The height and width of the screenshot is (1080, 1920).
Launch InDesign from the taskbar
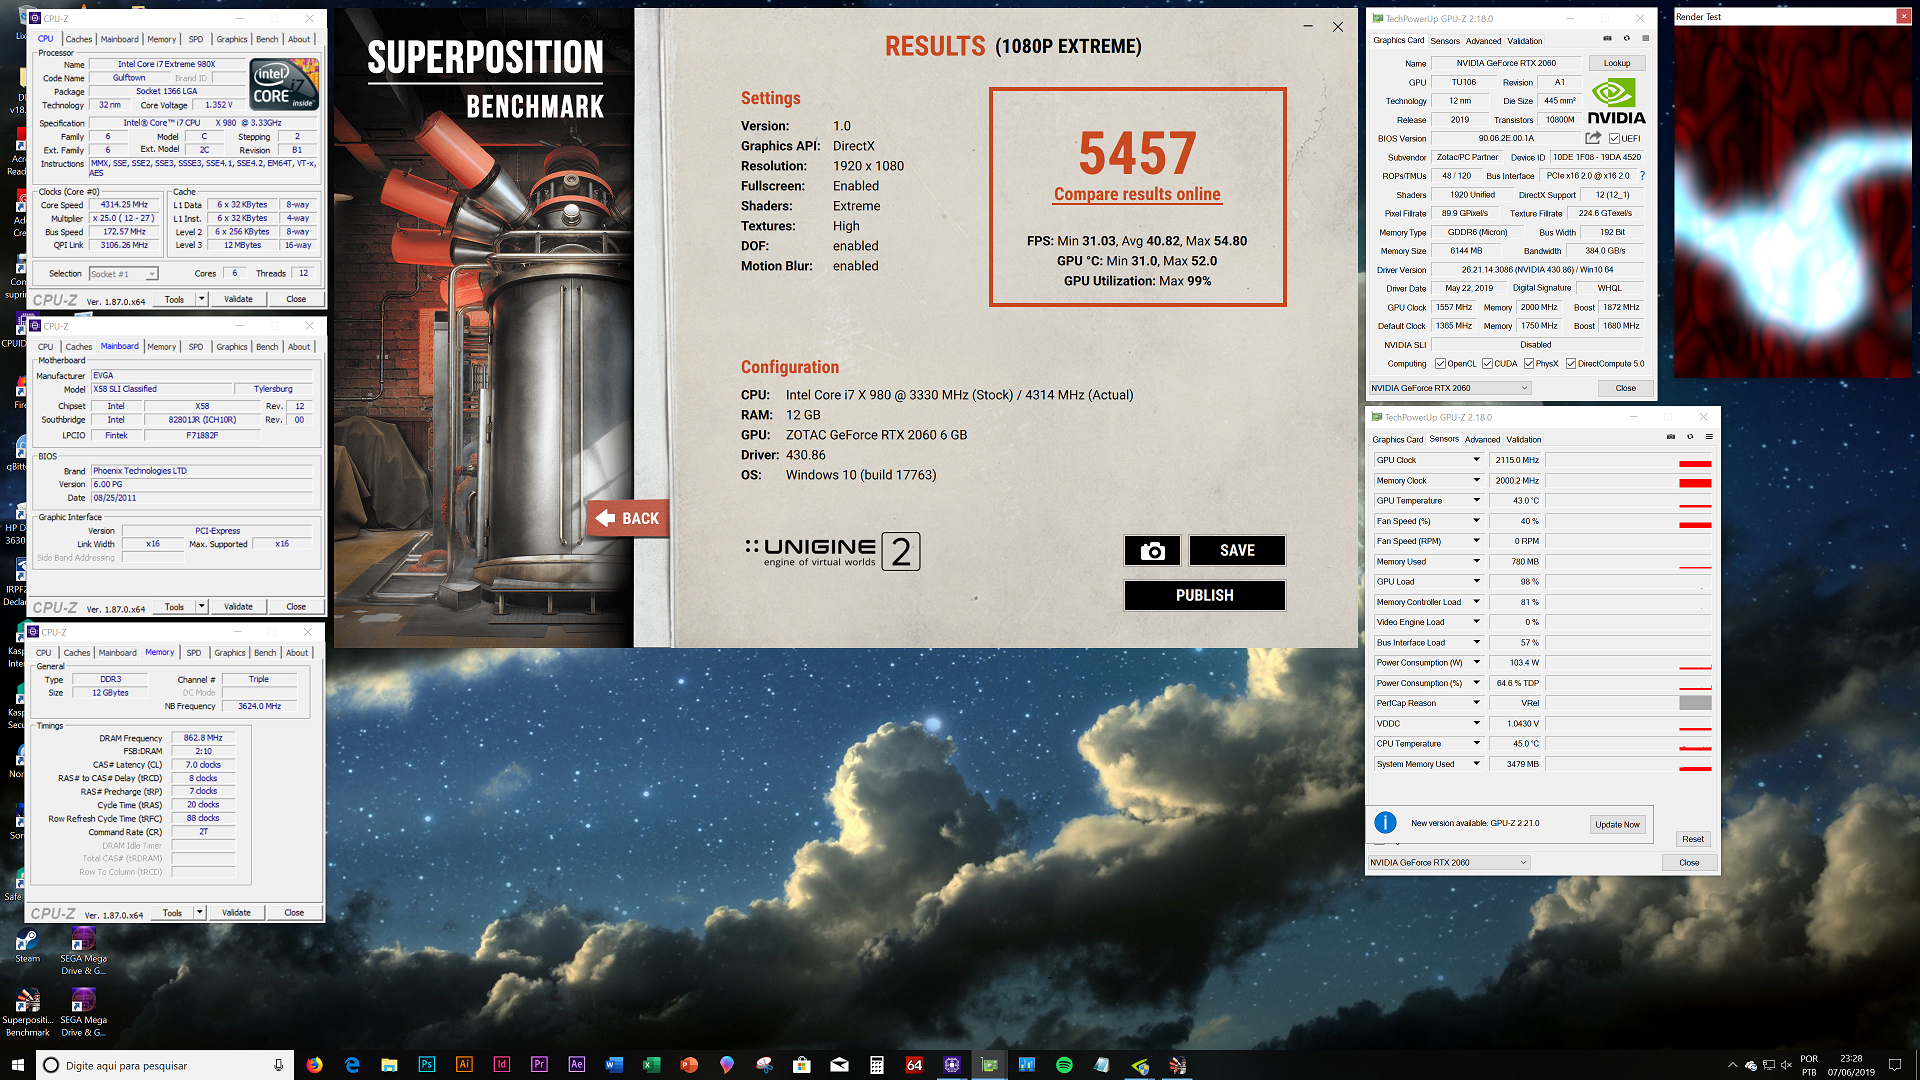tap(502, 1065)
